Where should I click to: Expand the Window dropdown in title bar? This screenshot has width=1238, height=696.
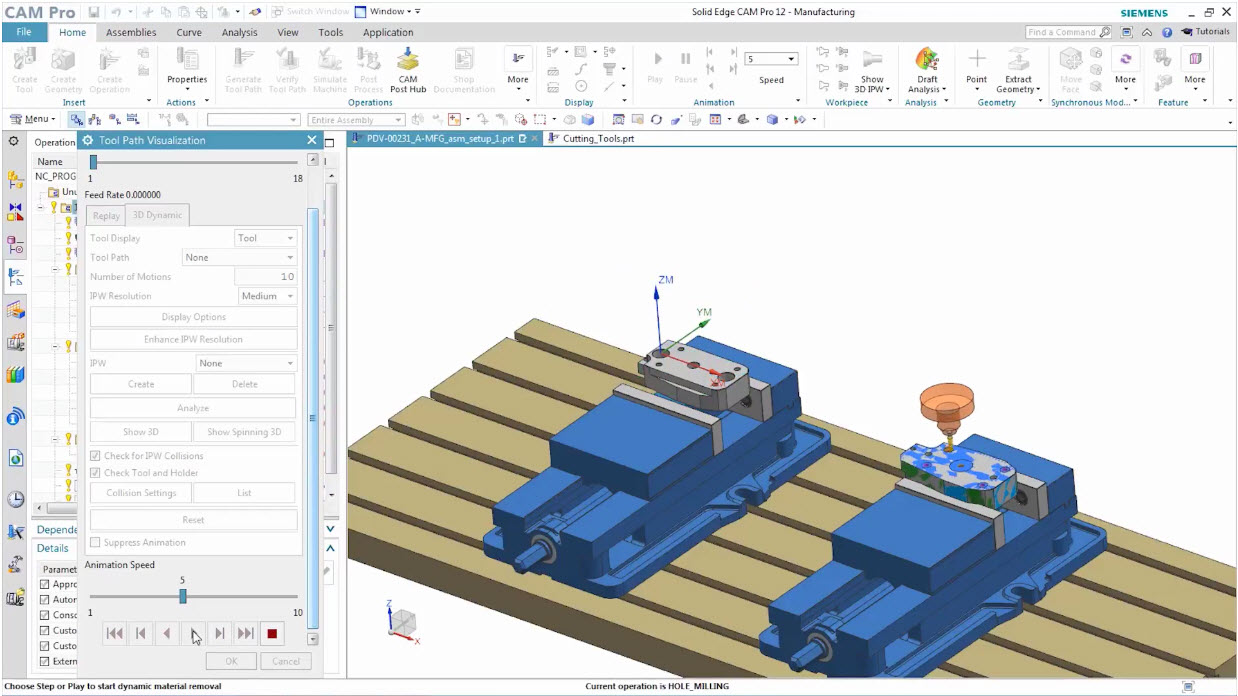[x=388, y=11]
